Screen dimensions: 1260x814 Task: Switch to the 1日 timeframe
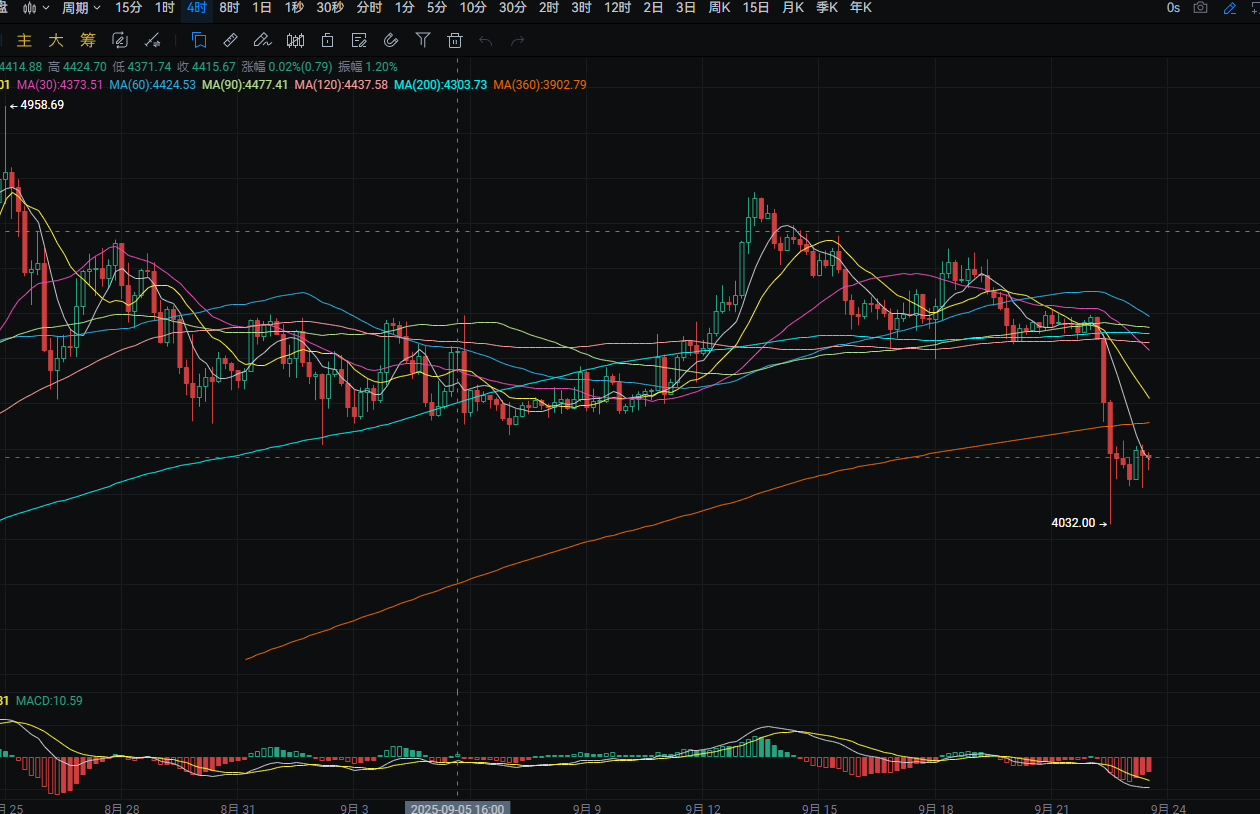[261, 8]
